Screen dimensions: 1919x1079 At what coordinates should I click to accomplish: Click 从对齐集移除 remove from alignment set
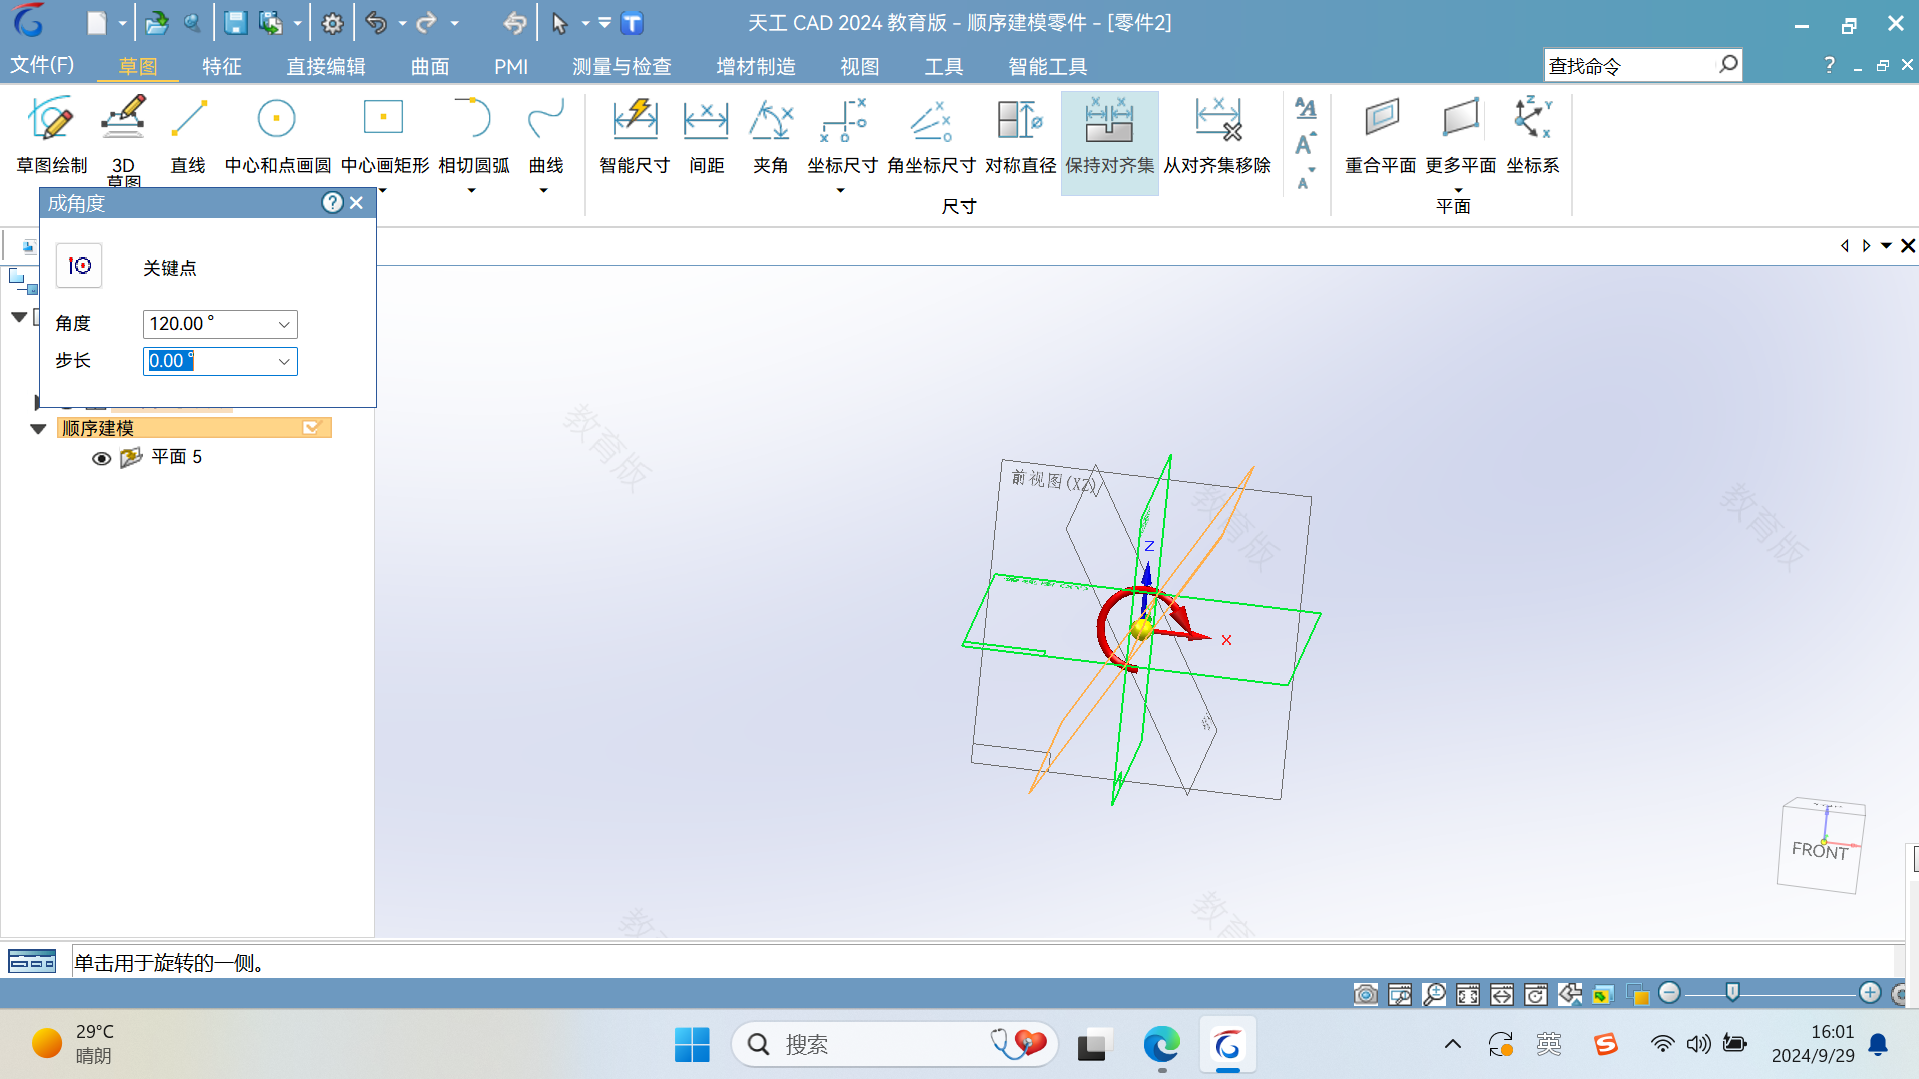pyautogui.click(x=1217, y=136)
